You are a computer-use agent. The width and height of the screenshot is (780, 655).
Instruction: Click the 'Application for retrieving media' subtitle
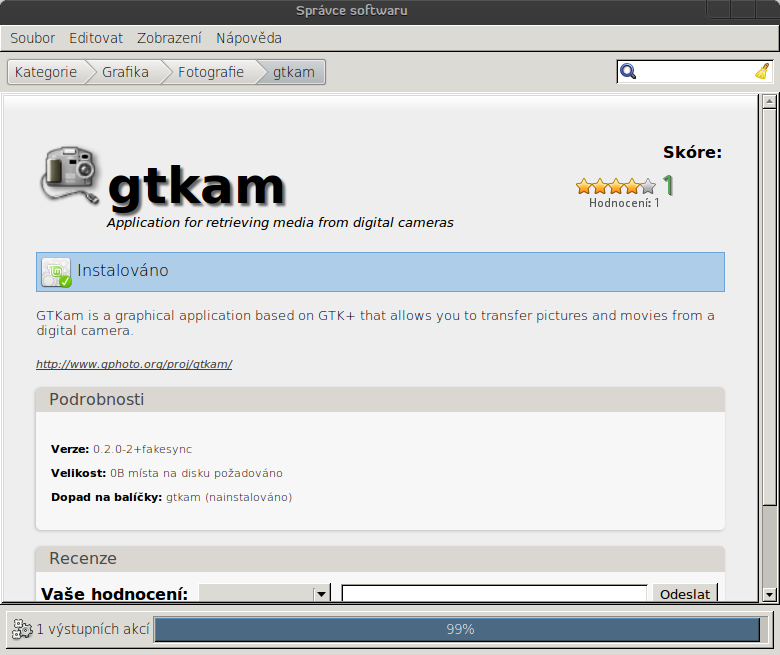(x=280, y=222)
